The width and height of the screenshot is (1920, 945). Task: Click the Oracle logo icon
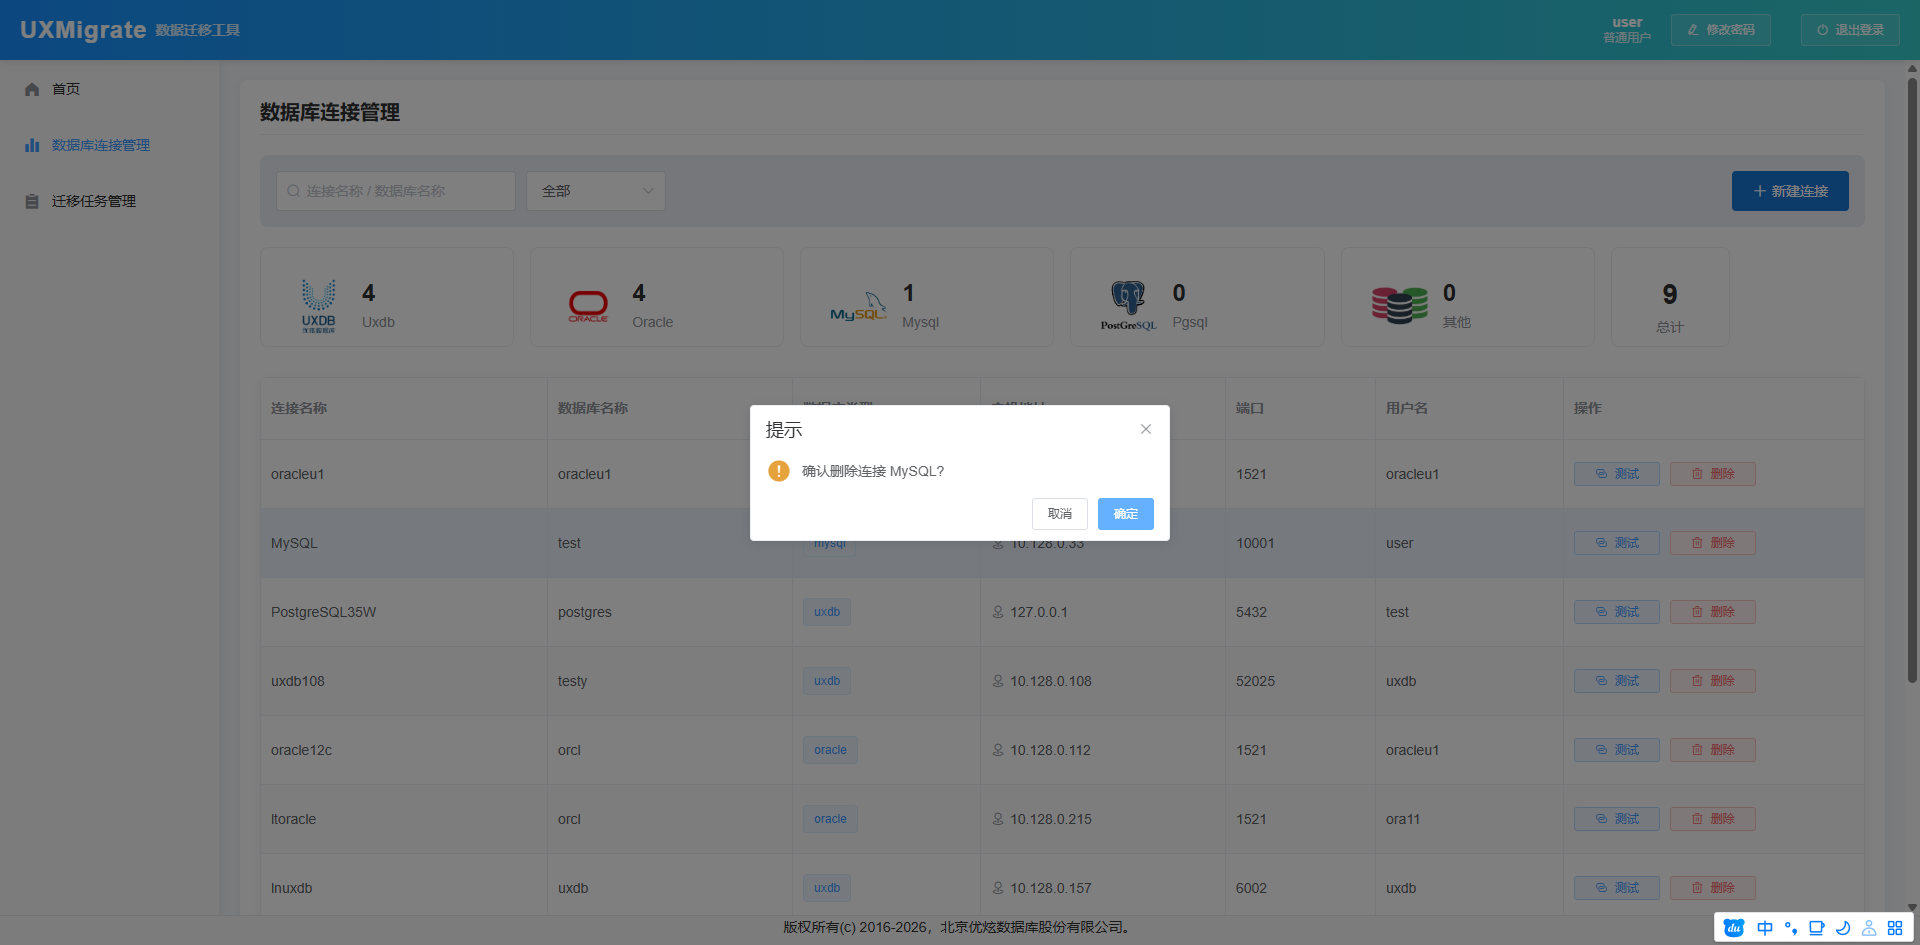click(588, 305)
